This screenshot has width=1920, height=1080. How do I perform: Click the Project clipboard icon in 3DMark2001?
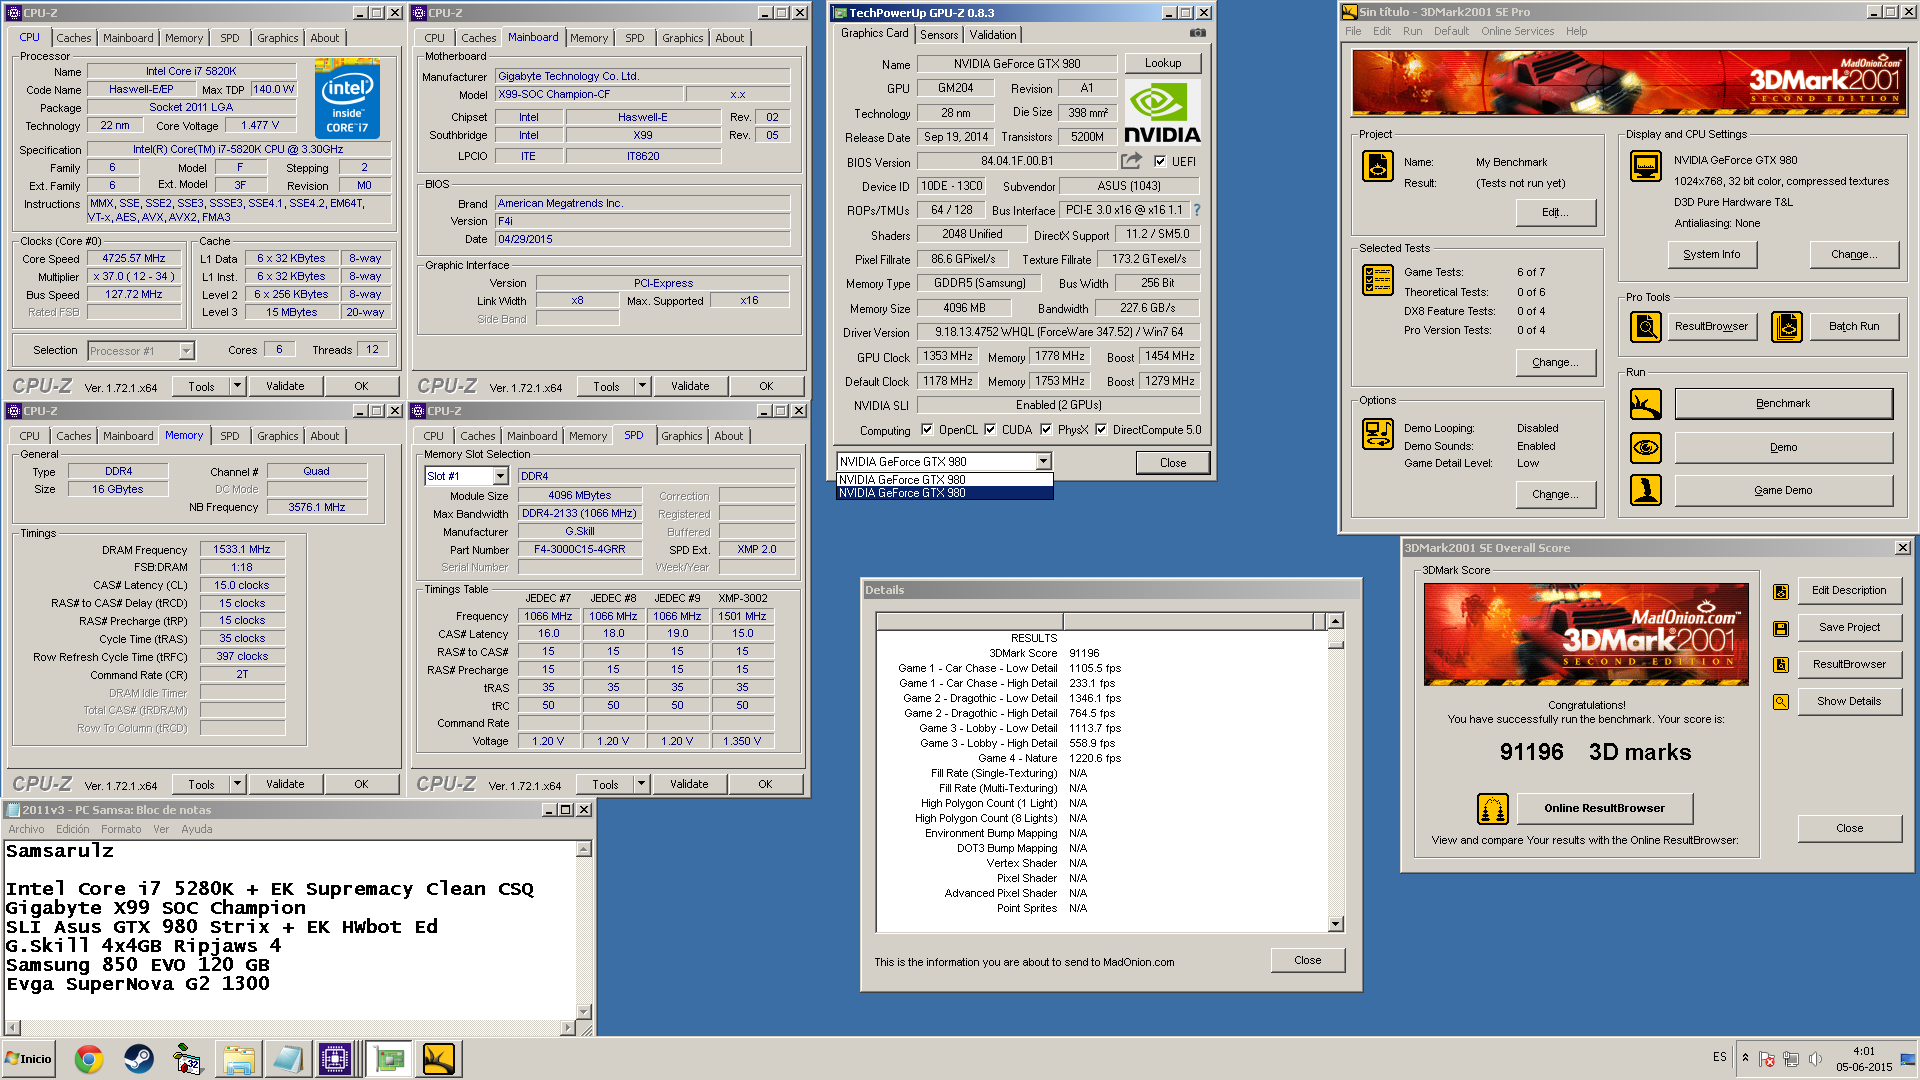1377,166
